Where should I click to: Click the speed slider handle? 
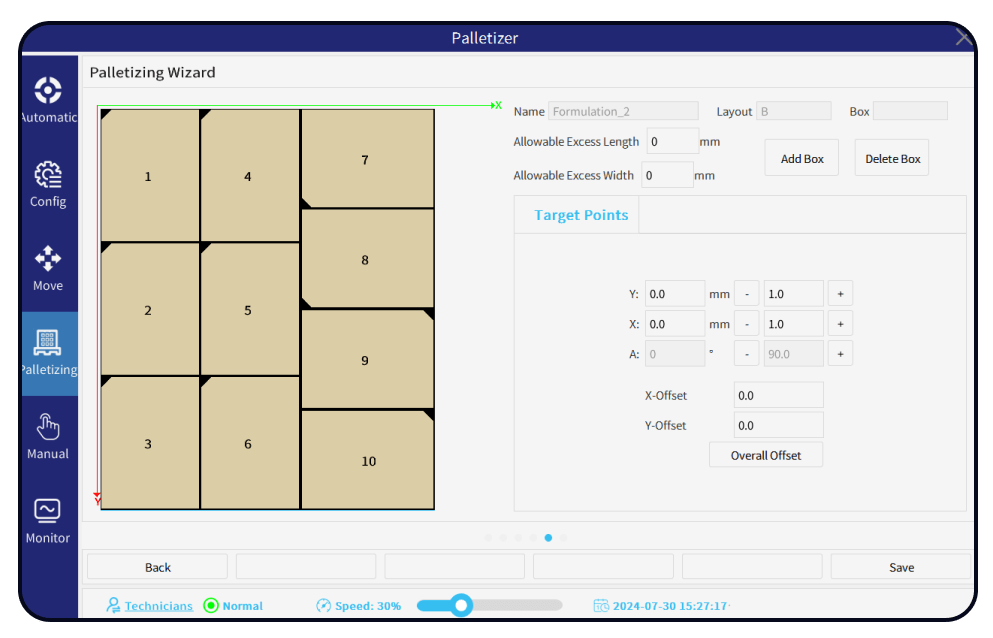click(461, 605)
